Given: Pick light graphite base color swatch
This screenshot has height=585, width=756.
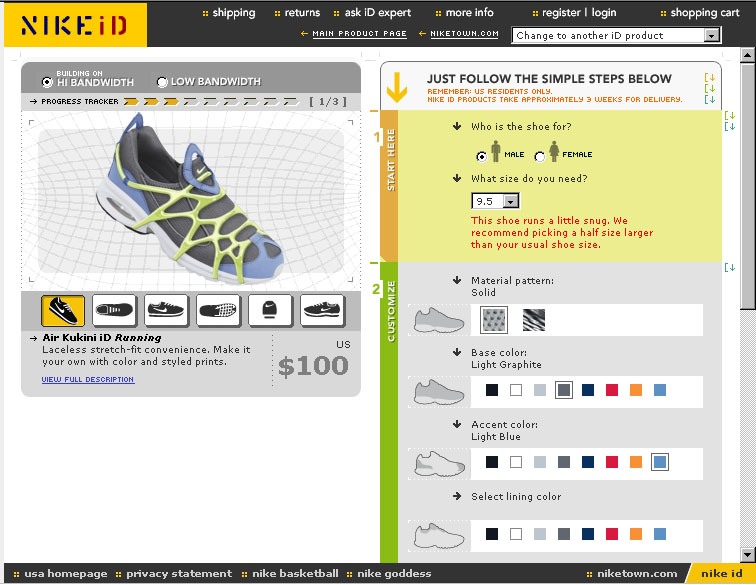Looking at the screenshot, I should pos(564,390).
